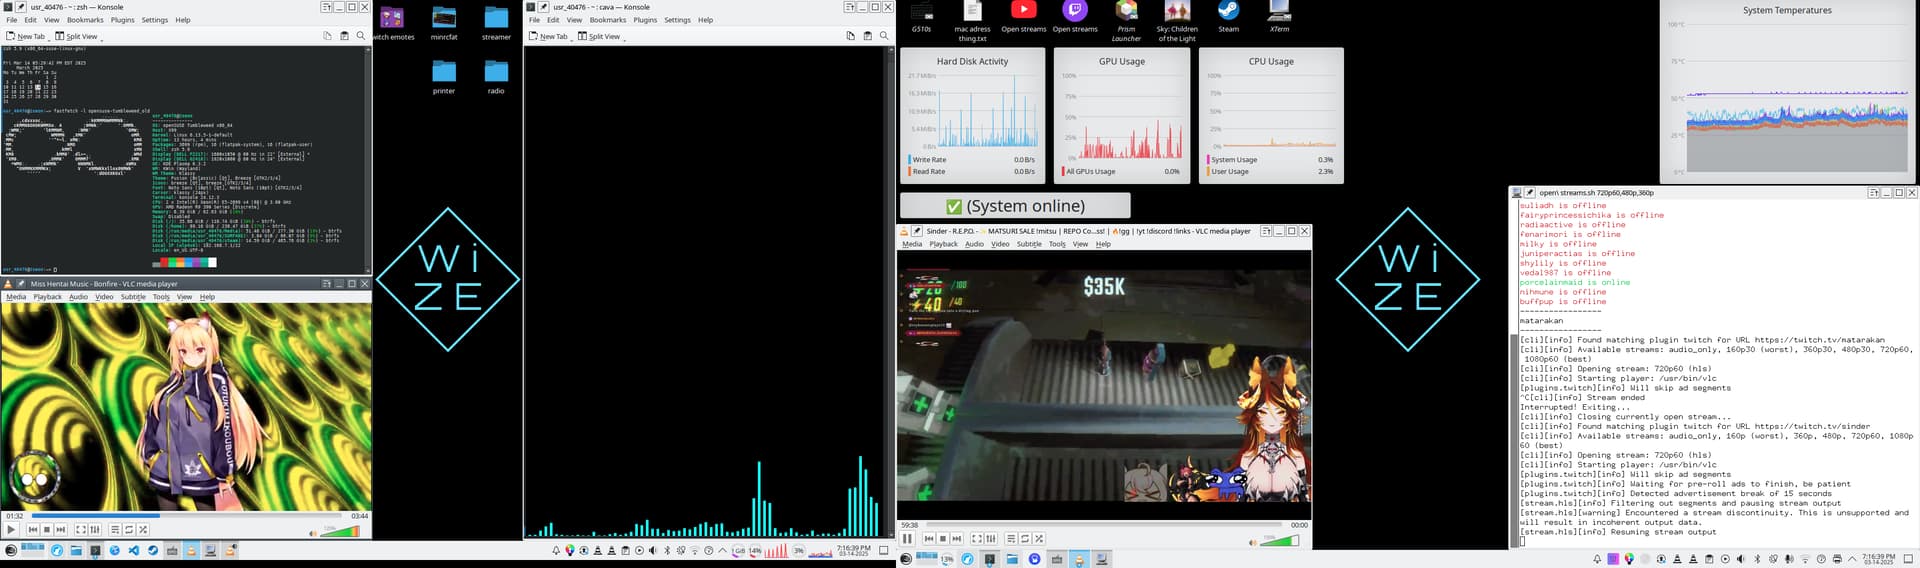The width and height of the screenshot is (1920, 568).
Task: Click the paste icon in the cava Konsole toolbar
Action: click(867, 36)
